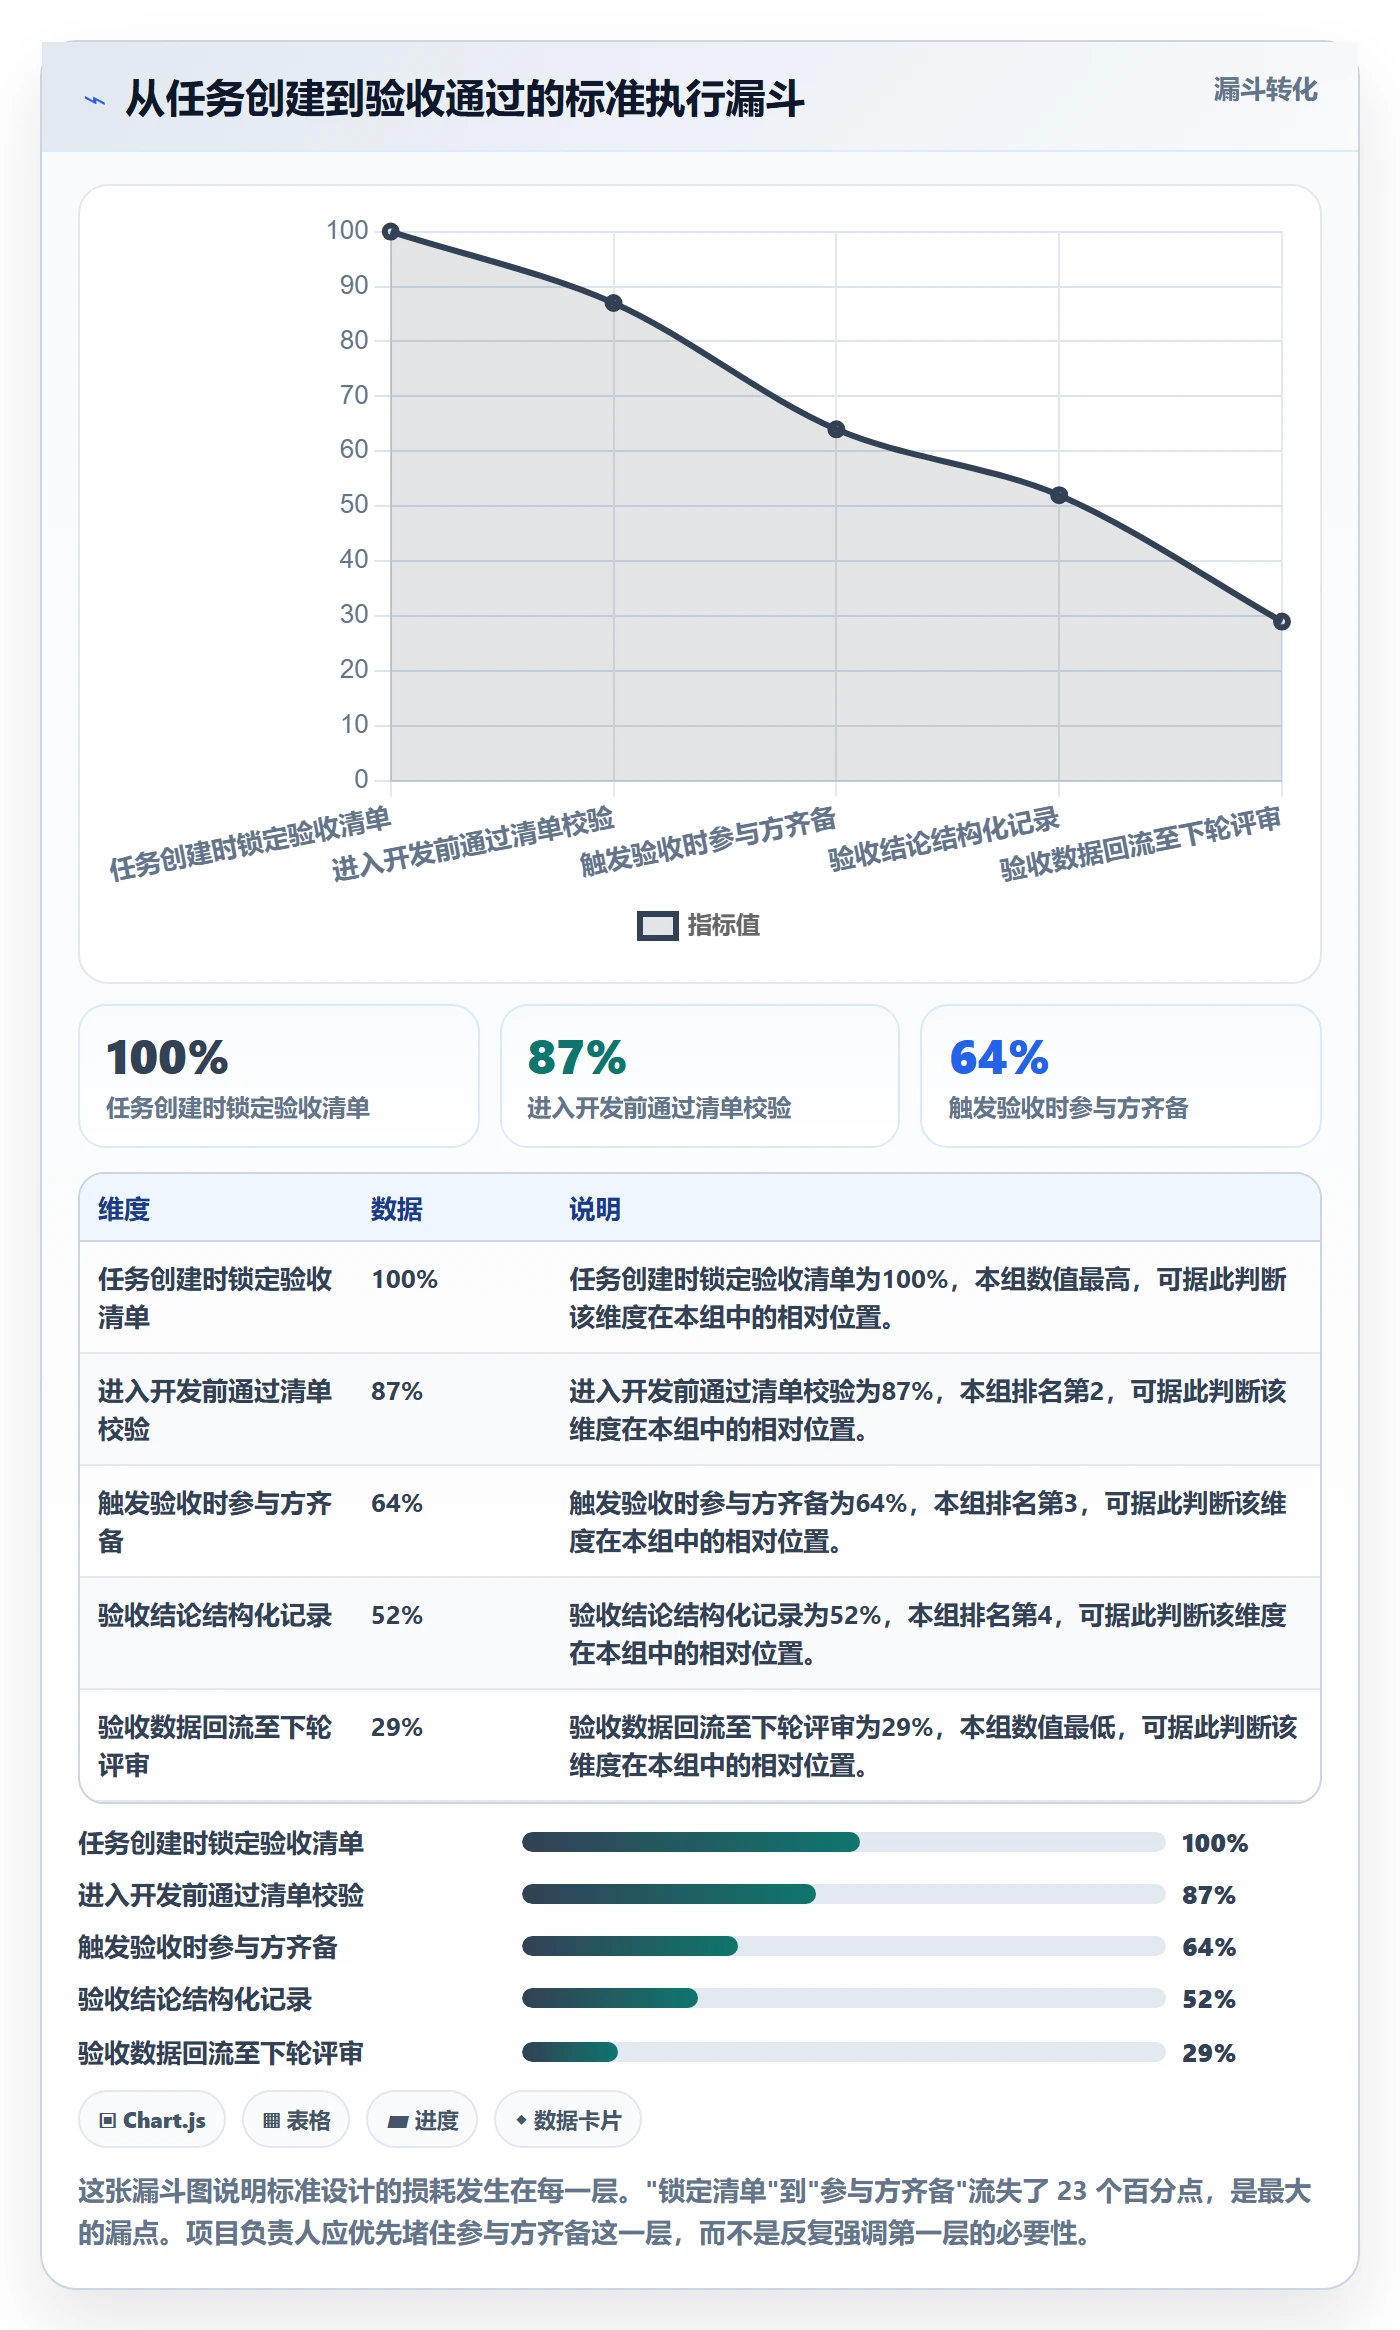This screenshot has width=1400, height=2330.
Task: Select the 29% cell in the table
Action: tap(397, 1727)
